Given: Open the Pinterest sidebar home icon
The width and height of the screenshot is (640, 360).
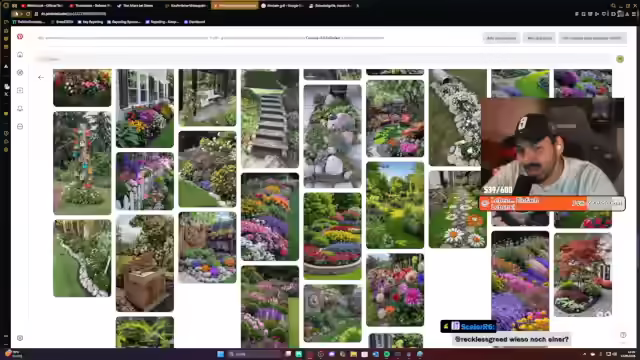Looking at the screenshot, I should click(20, 54).
